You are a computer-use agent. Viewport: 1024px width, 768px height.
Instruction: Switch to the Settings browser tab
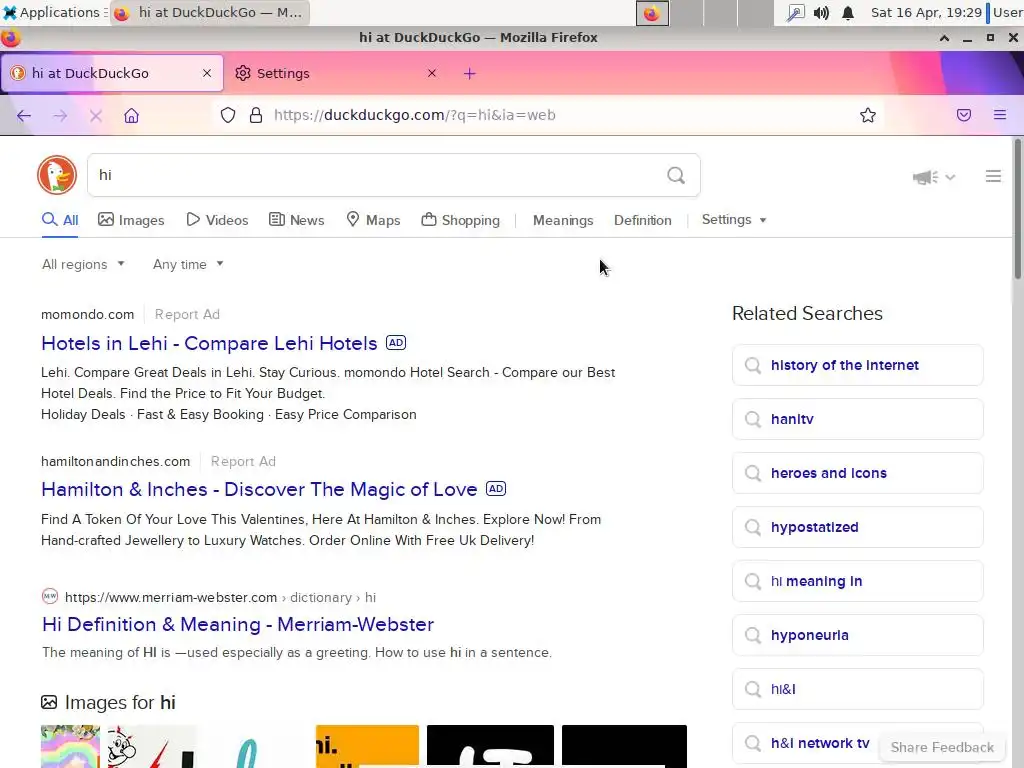[336, 73]
